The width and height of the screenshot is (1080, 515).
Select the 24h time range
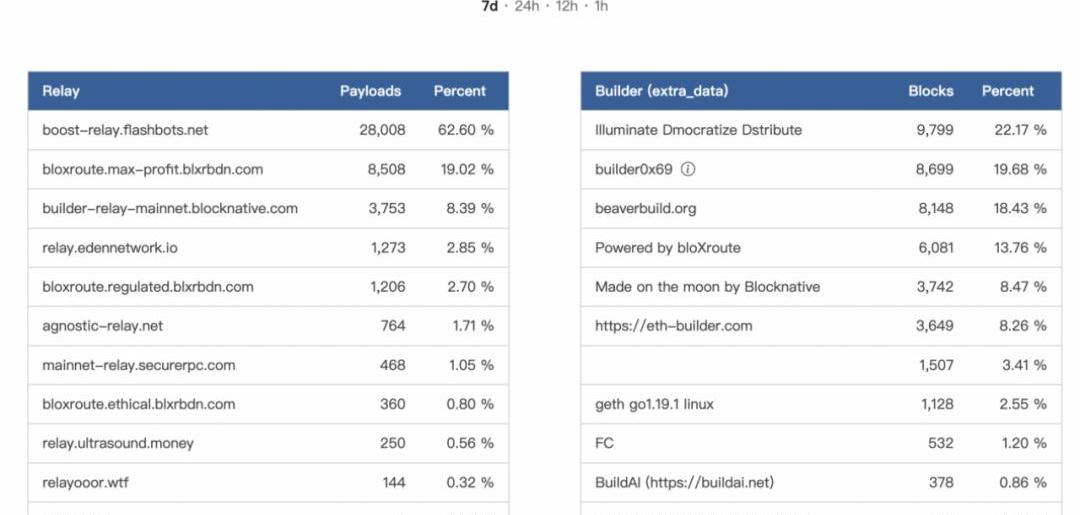click(x=526, y=7)
